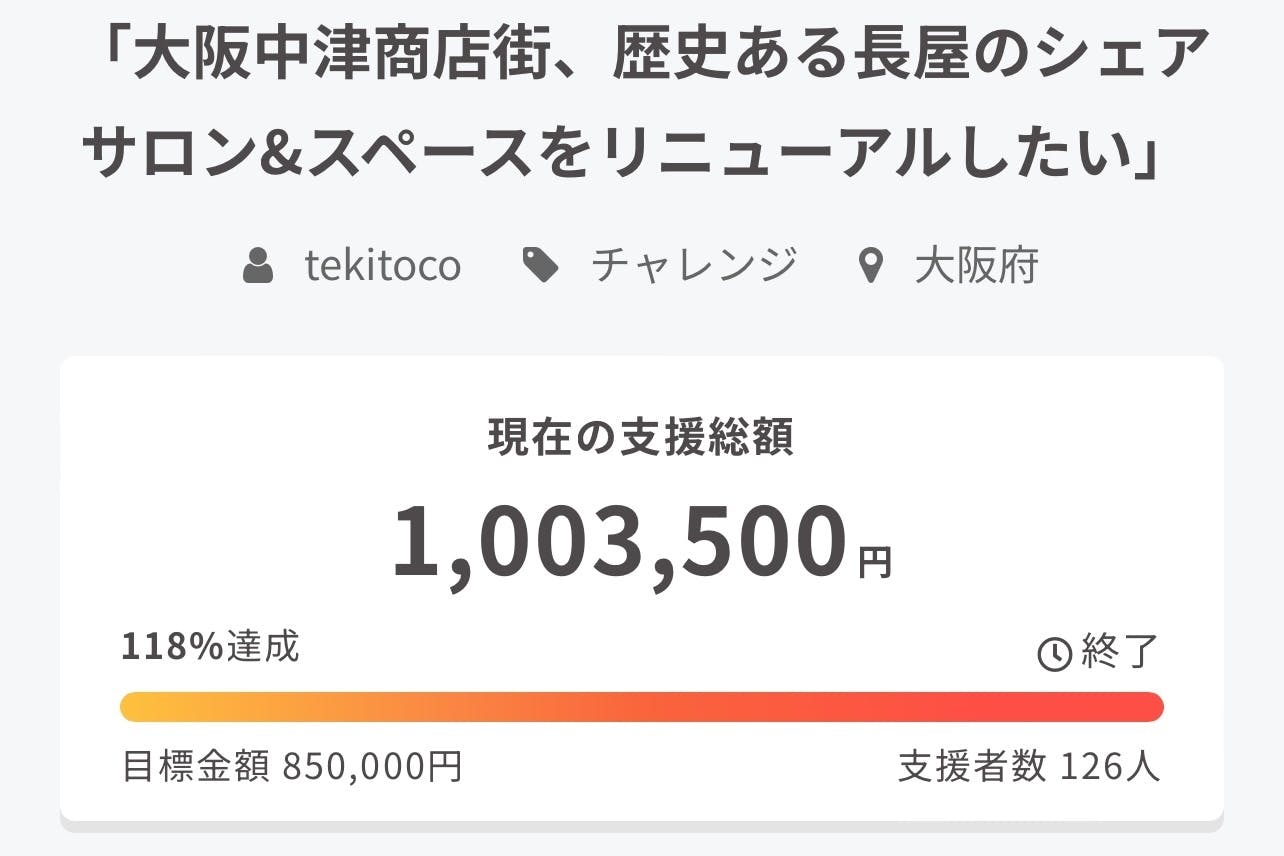The width and height of the screenshot is (1284, 856).
Task: Click the 支援者数 126人 supporter count
Action: coord(1029,767)
